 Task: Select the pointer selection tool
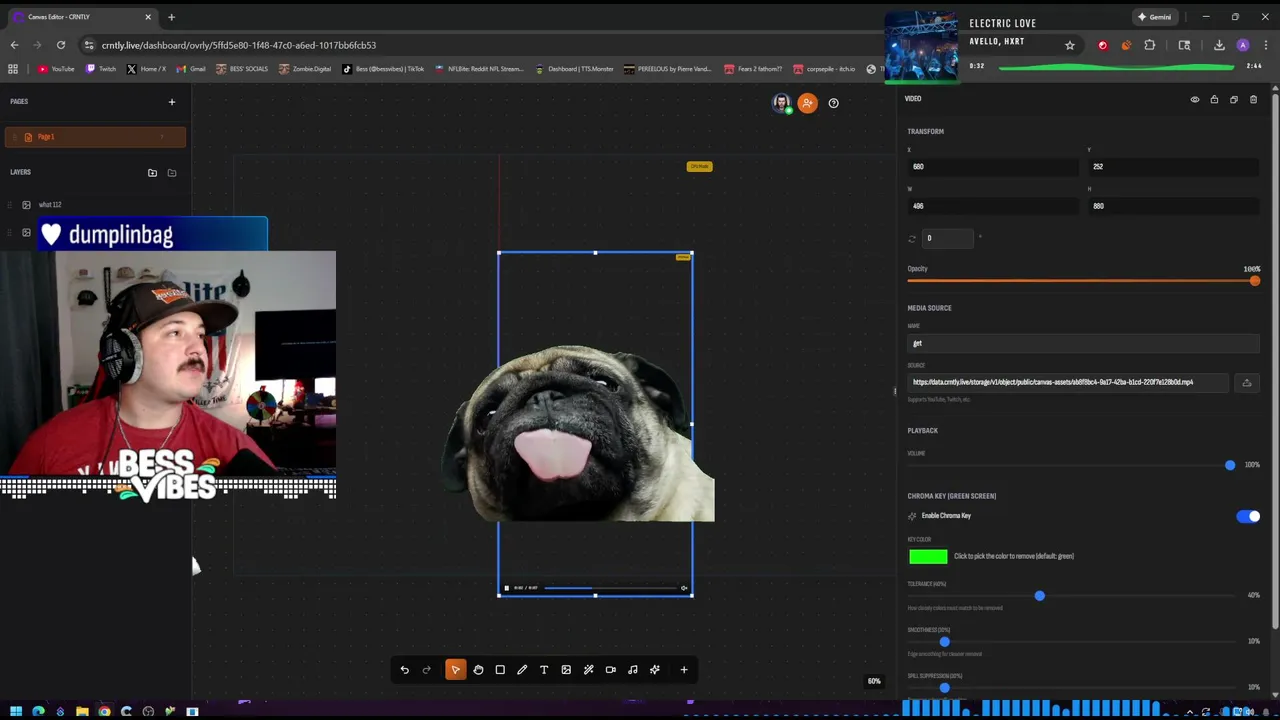(455, 670)
